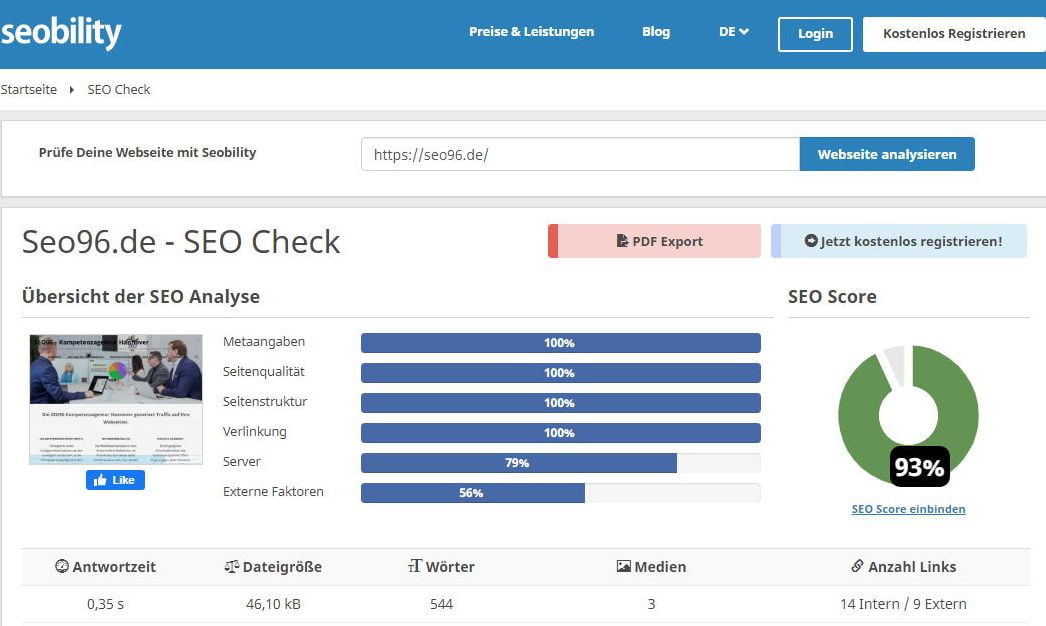This screenshot has height=626, width=1046.
Task: Click the image icon beside Medien
Action: (x=624, y=567)
